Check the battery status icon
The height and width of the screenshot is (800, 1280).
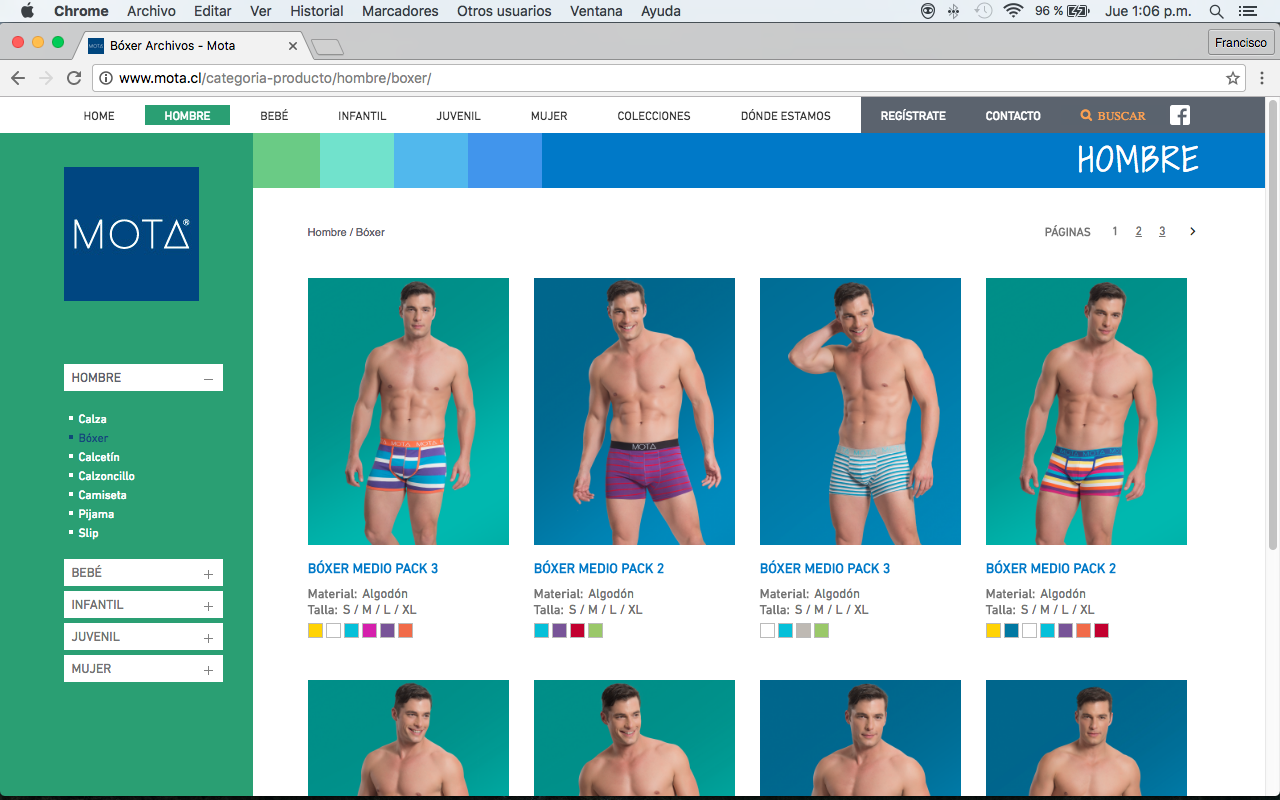pos(1078,11)
